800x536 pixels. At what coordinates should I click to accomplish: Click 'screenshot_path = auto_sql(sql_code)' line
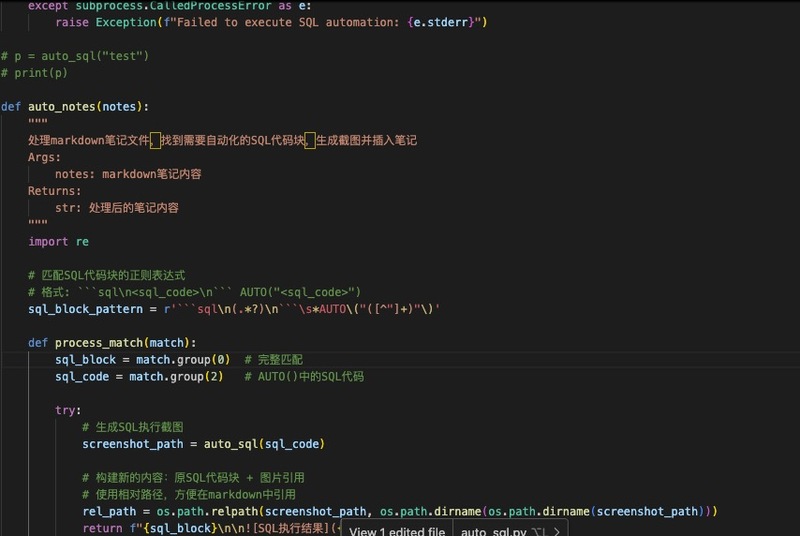203,444
